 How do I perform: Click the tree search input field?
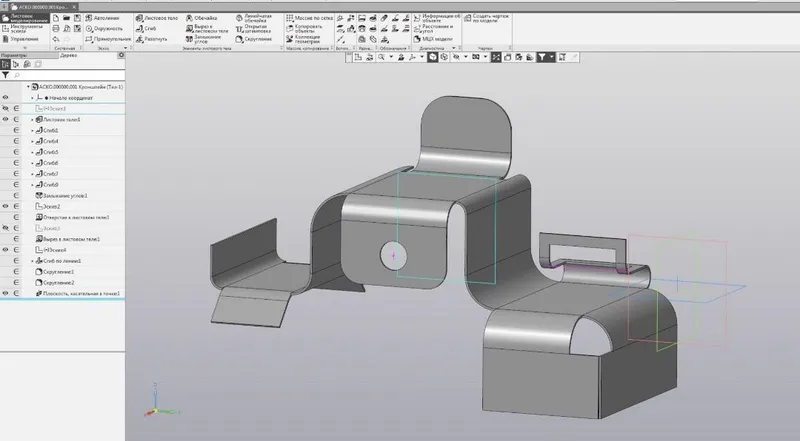click(x=67, y=75)
